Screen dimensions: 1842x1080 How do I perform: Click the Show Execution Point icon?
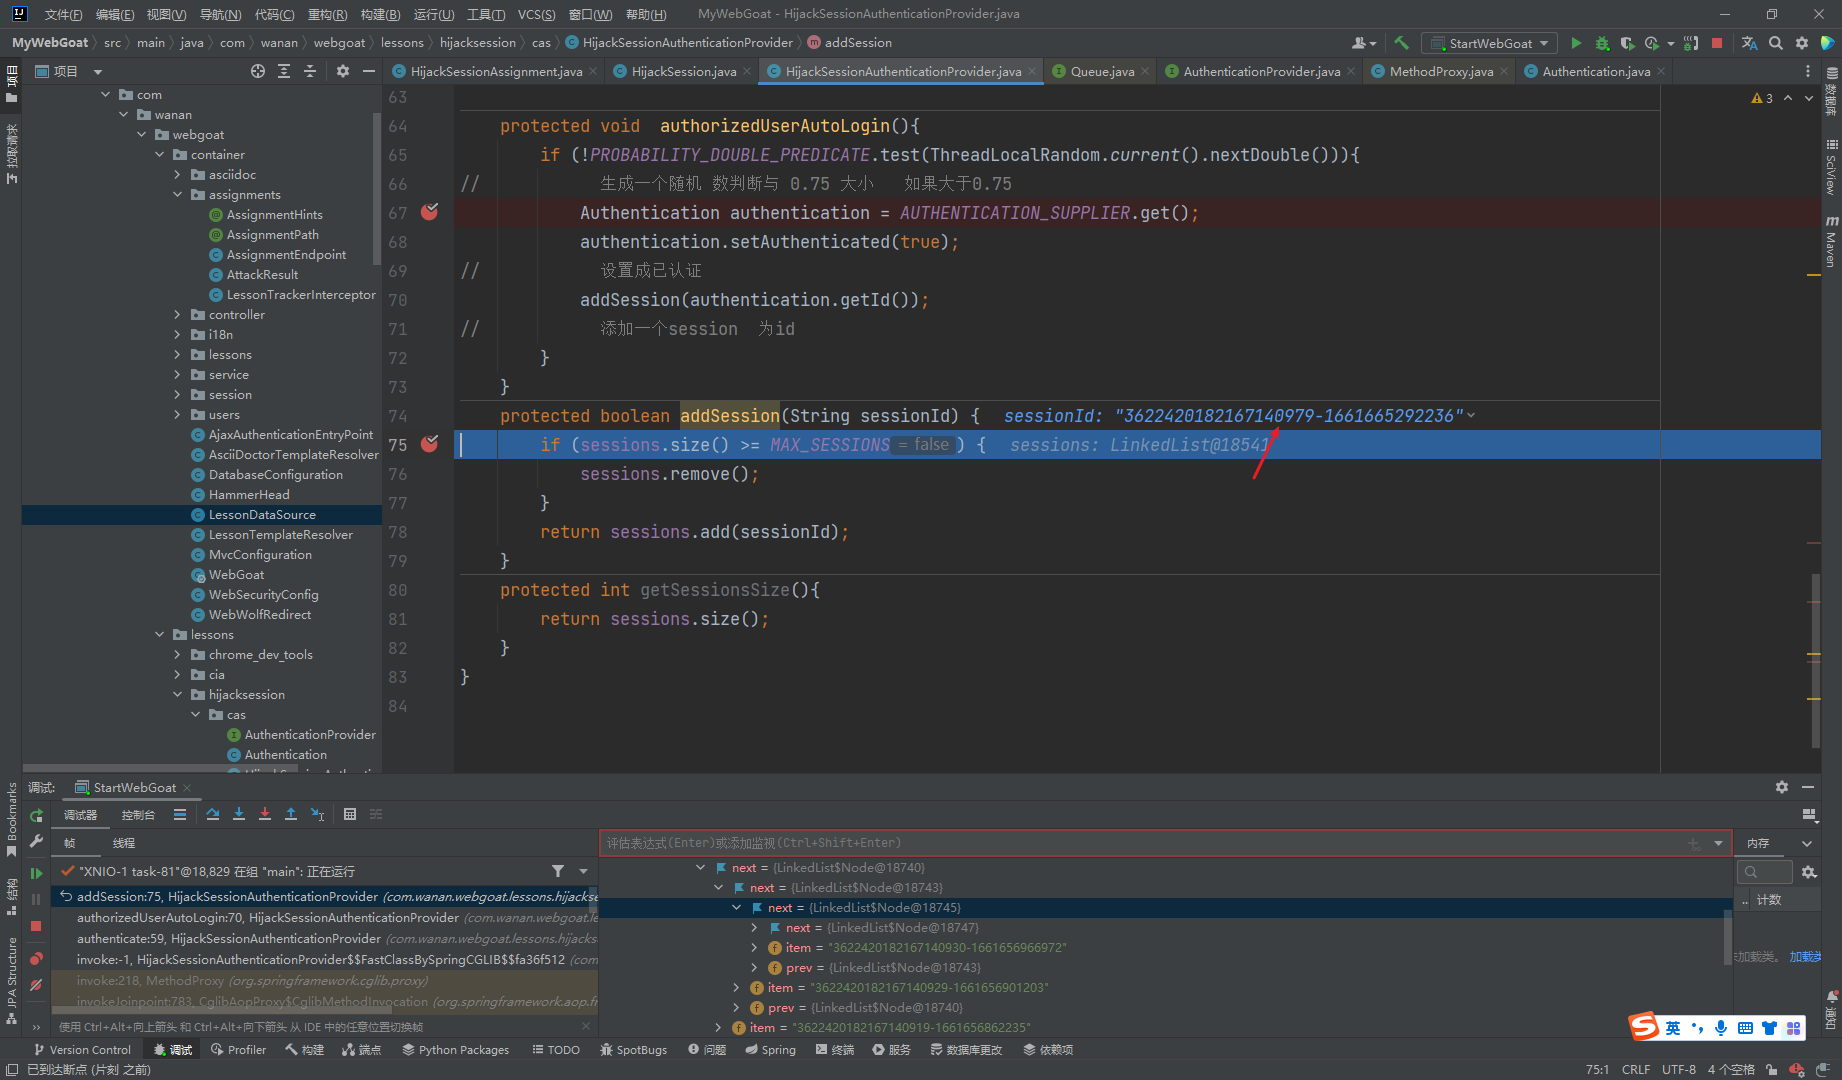(180, 814)
